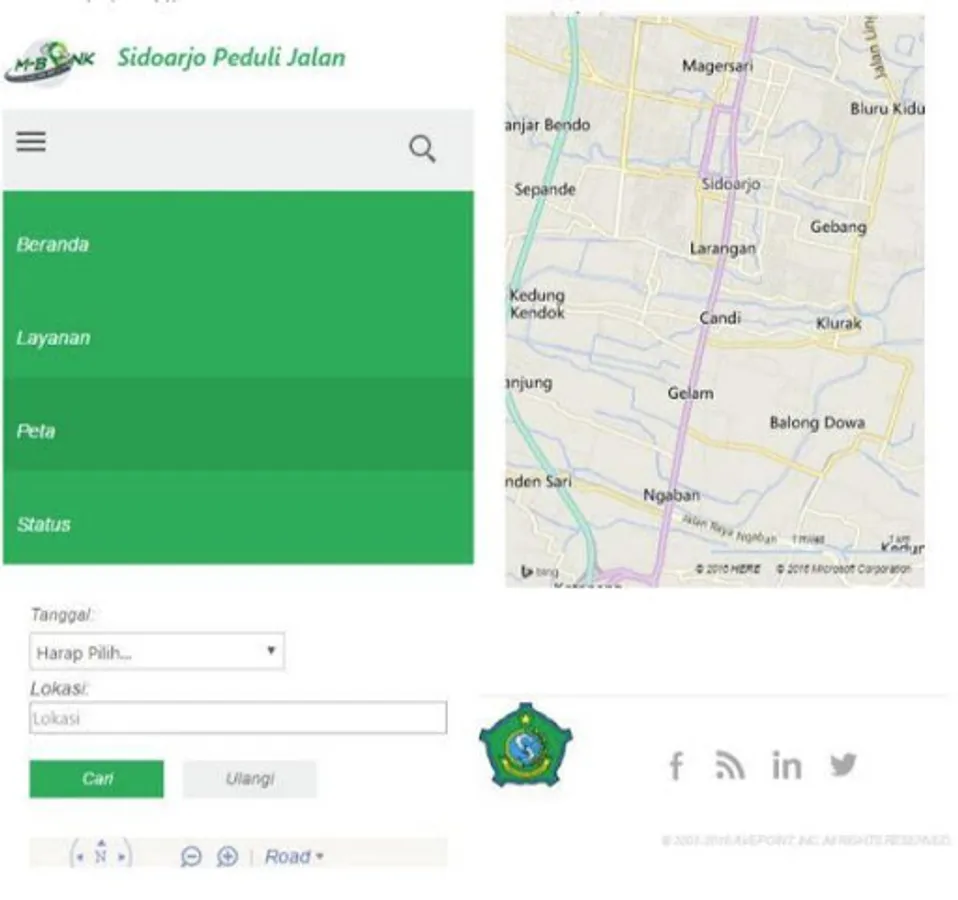
Task: Open the hamburger menu icon
Action: 31,142
